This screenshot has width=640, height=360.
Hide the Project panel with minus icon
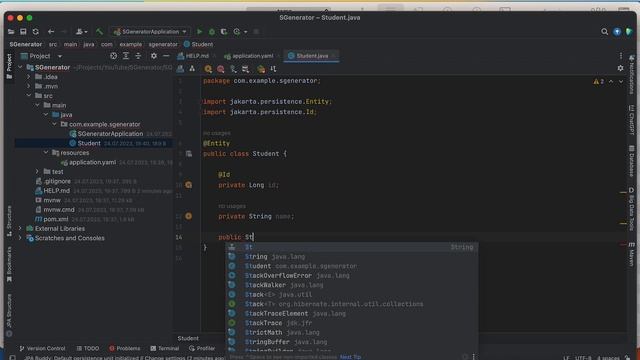(x=166, y=56)
